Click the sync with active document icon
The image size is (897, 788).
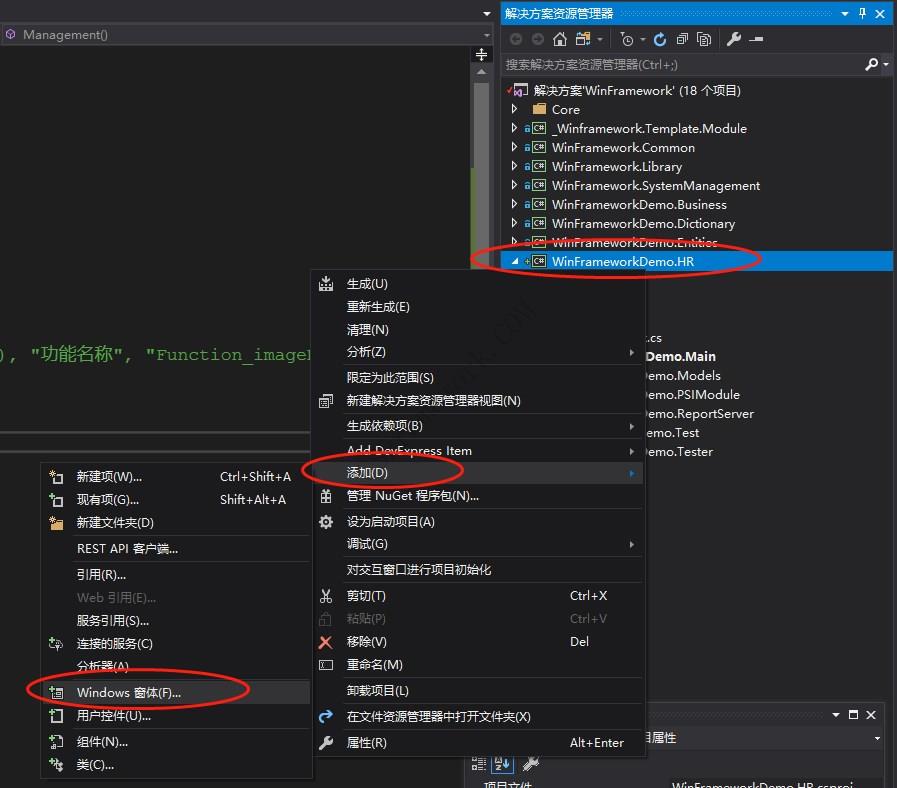pos(582,39)
